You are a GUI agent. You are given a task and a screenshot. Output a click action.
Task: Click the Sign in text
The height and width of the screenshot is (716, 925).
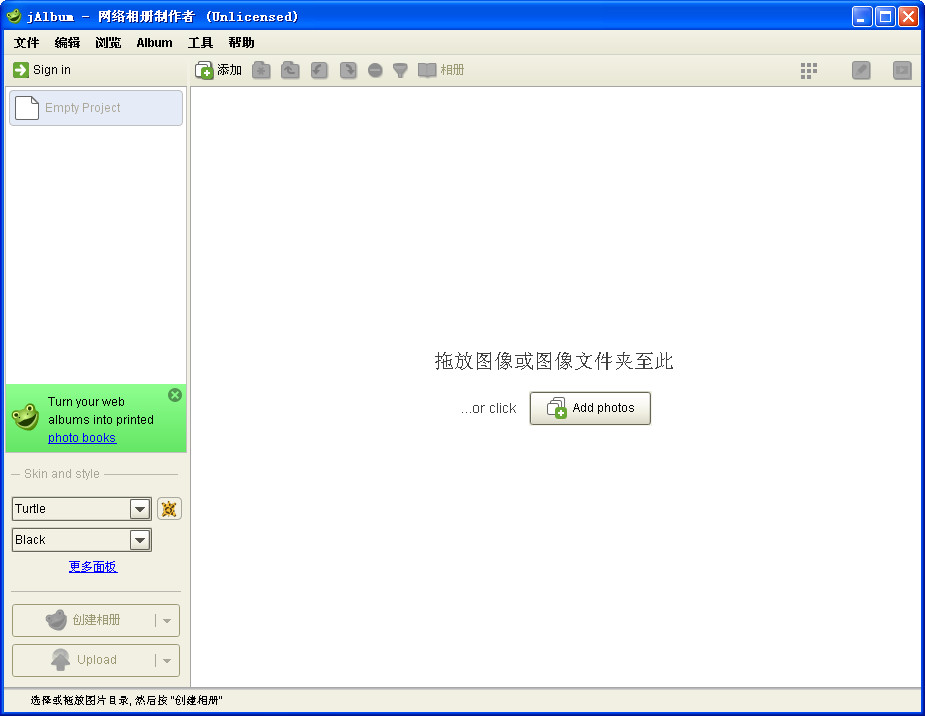pos(52,70)
